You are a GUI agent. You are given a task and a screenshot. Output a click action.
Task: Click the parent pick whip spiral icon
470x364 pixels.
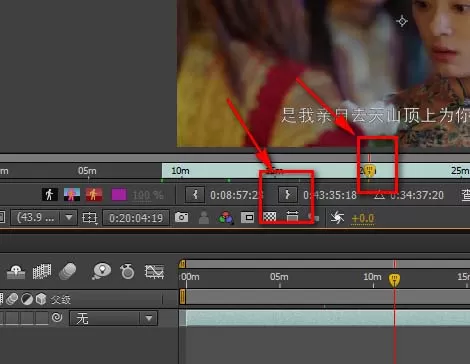pos(57,317)
